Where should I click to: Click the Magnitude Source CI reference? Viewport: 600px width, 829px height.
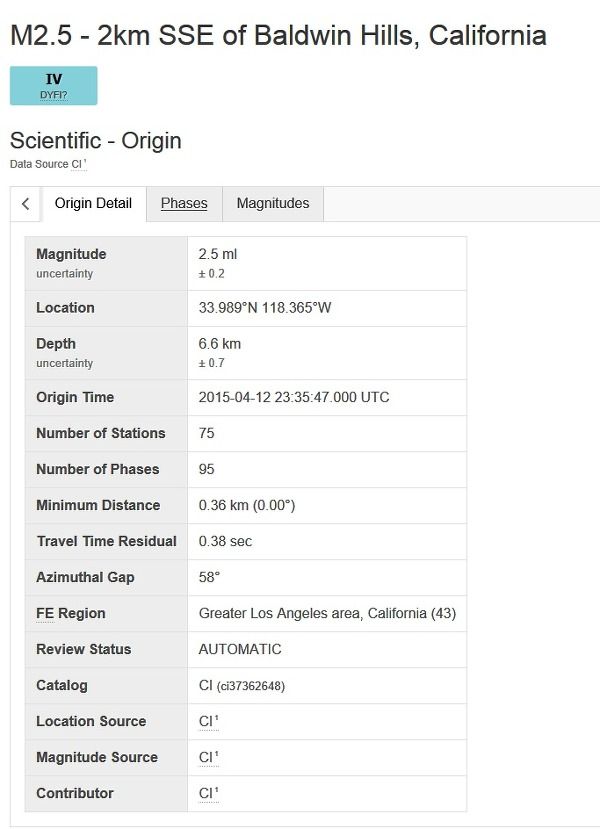click(x=208, y=757)
